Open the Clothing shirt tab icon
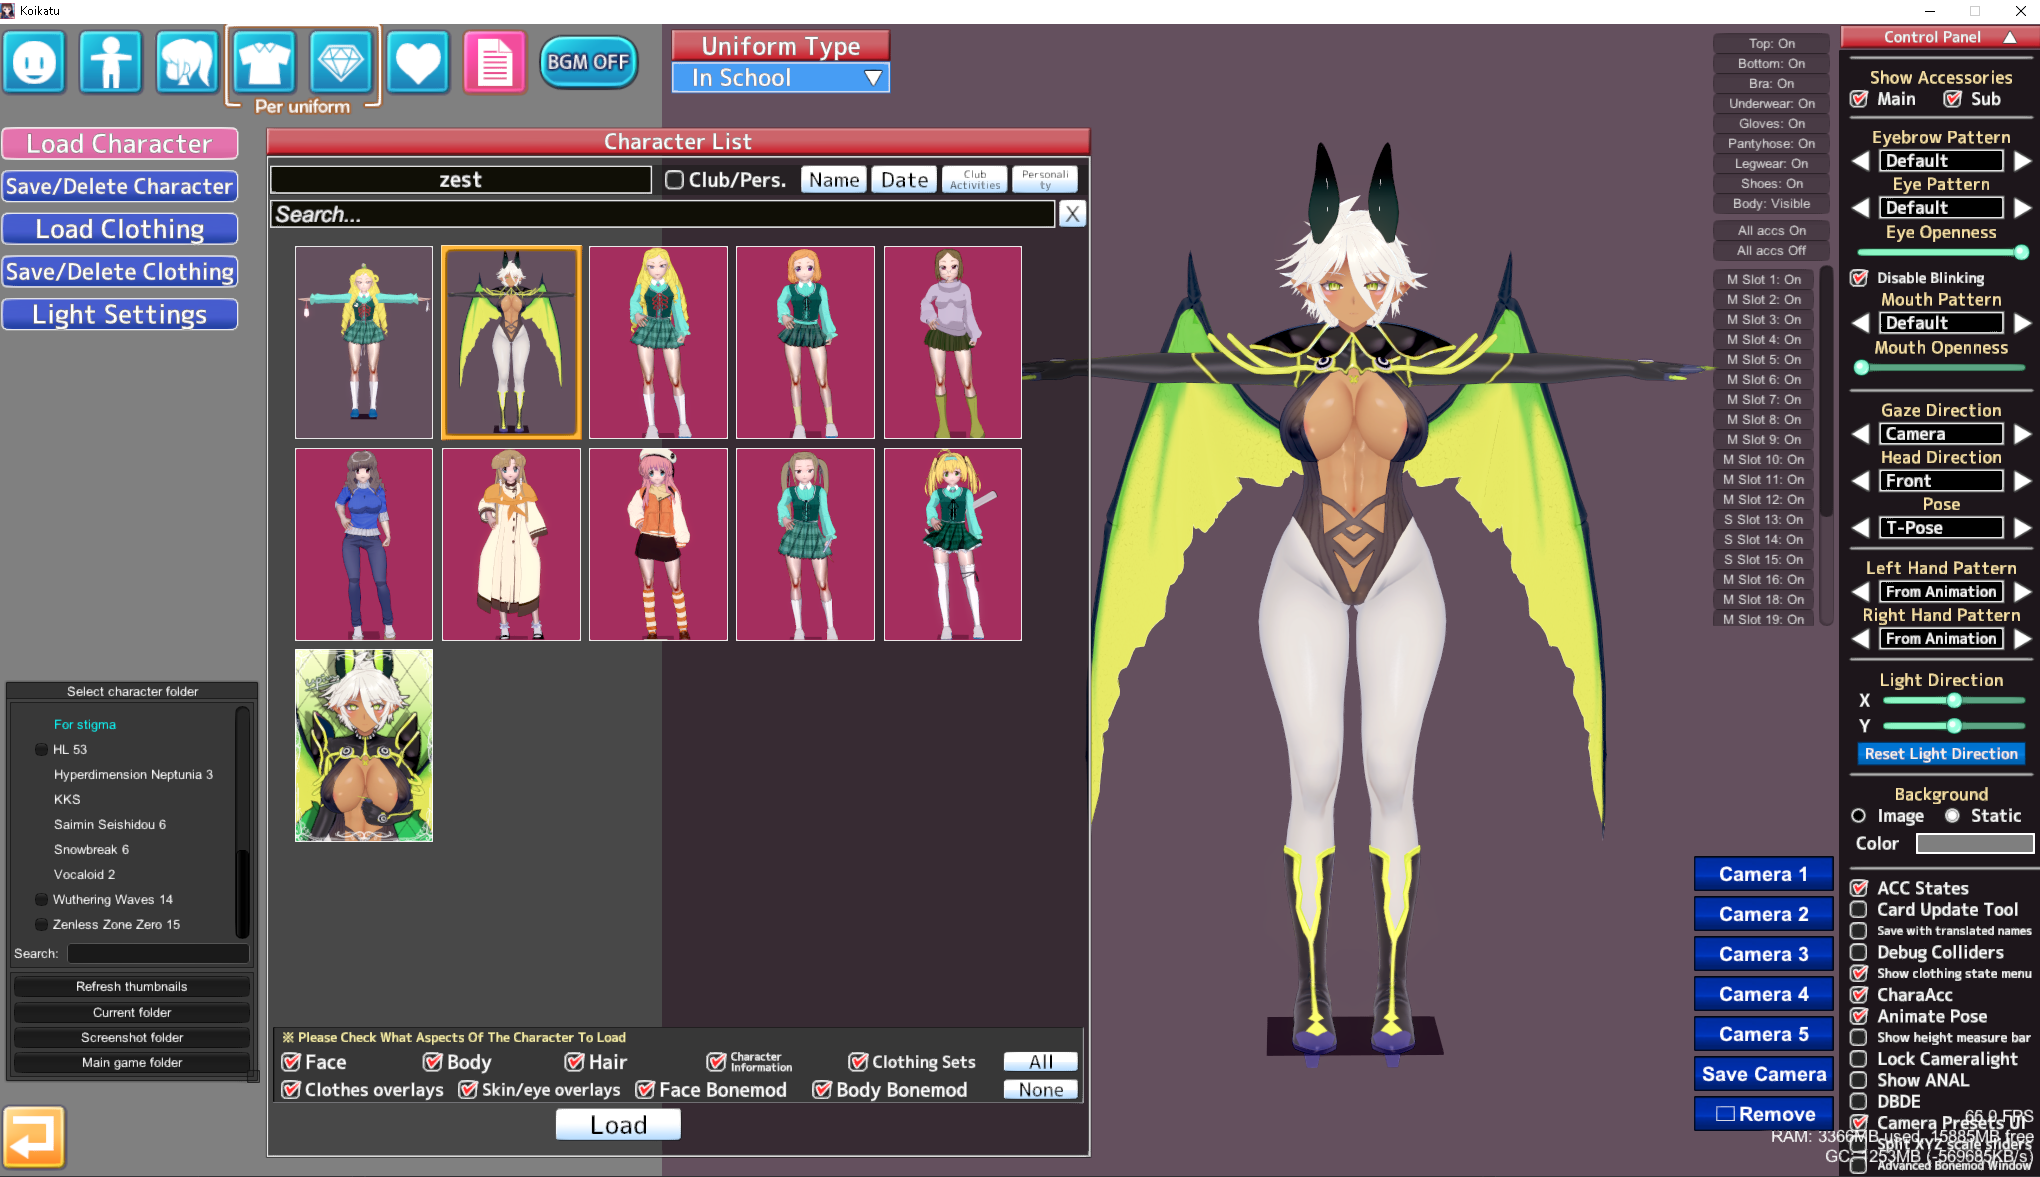 (x=264, y=62)
